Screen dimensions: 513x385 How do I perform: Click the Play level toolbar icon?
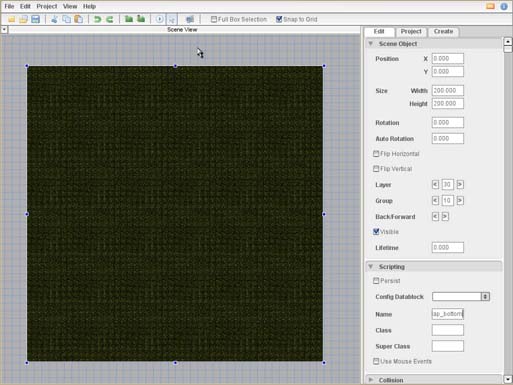[160, 19]
